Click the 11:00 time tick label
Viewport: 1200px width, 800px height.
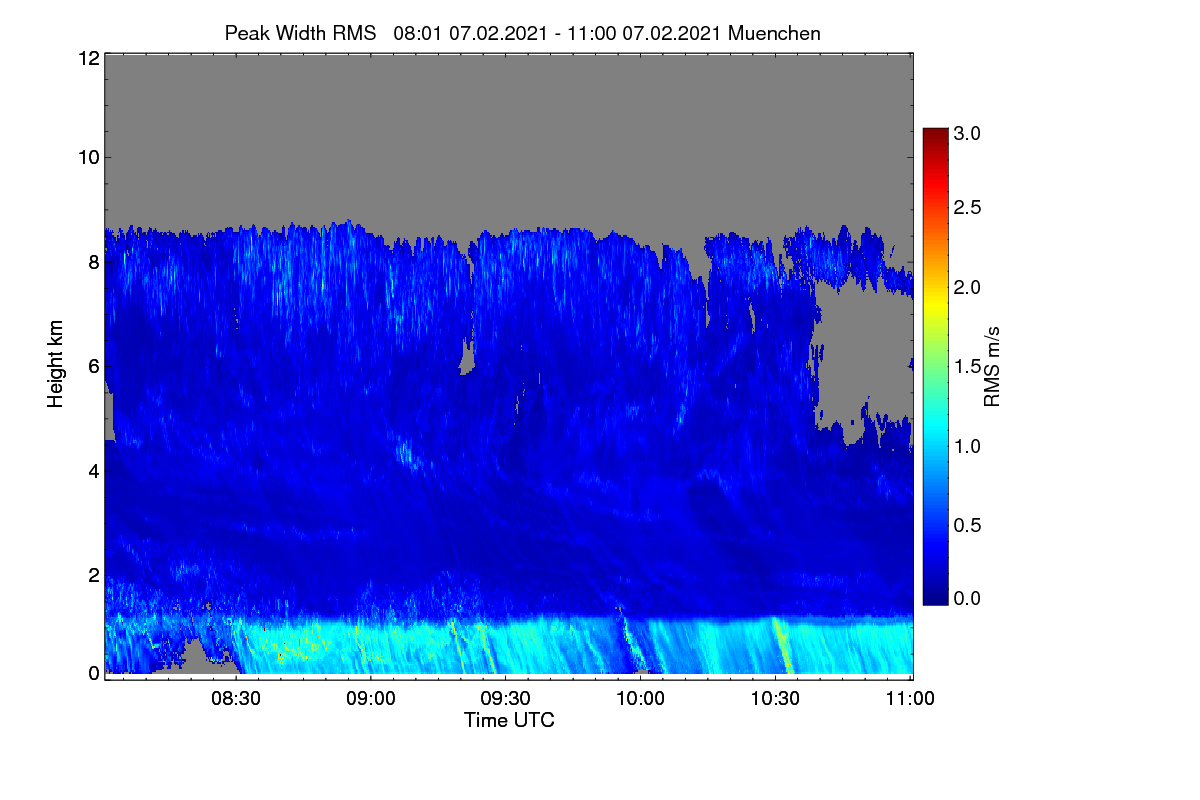pyautogui.click(x=910, y=698)
